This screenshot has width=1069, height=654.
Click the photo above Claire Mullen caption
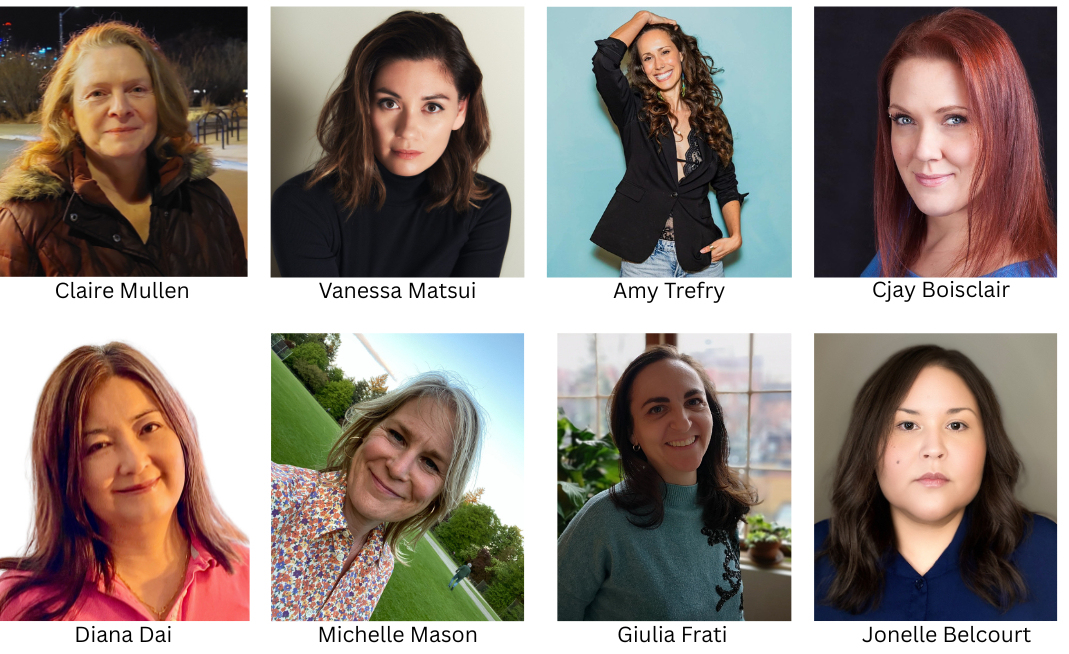tap(123, 141)
